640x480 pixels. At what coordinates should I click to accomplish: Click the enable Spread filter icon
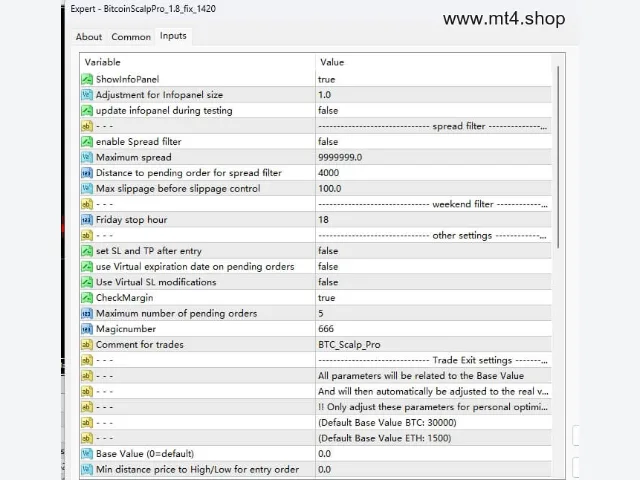coord(87,142)
